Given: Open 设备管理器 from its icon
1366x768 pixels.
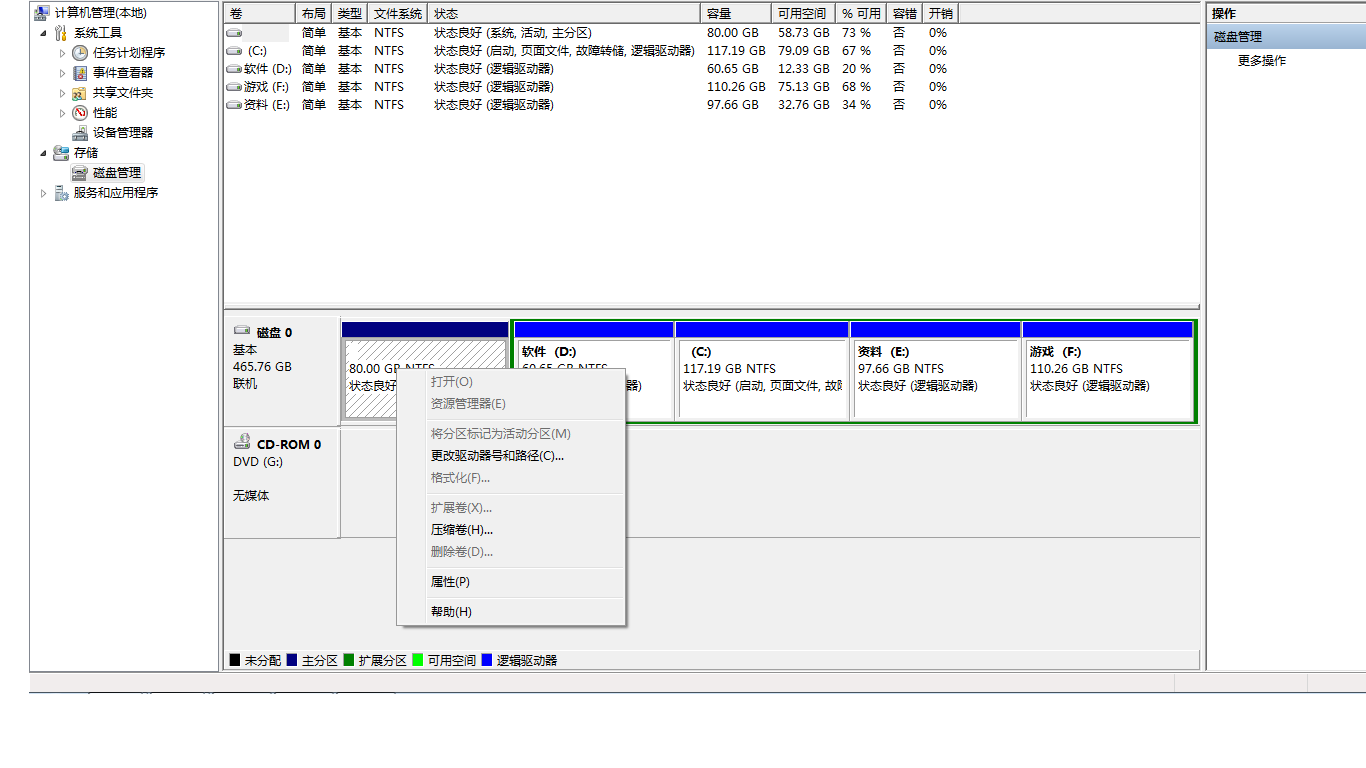Looking at the screenshot, I should [80, 133].
